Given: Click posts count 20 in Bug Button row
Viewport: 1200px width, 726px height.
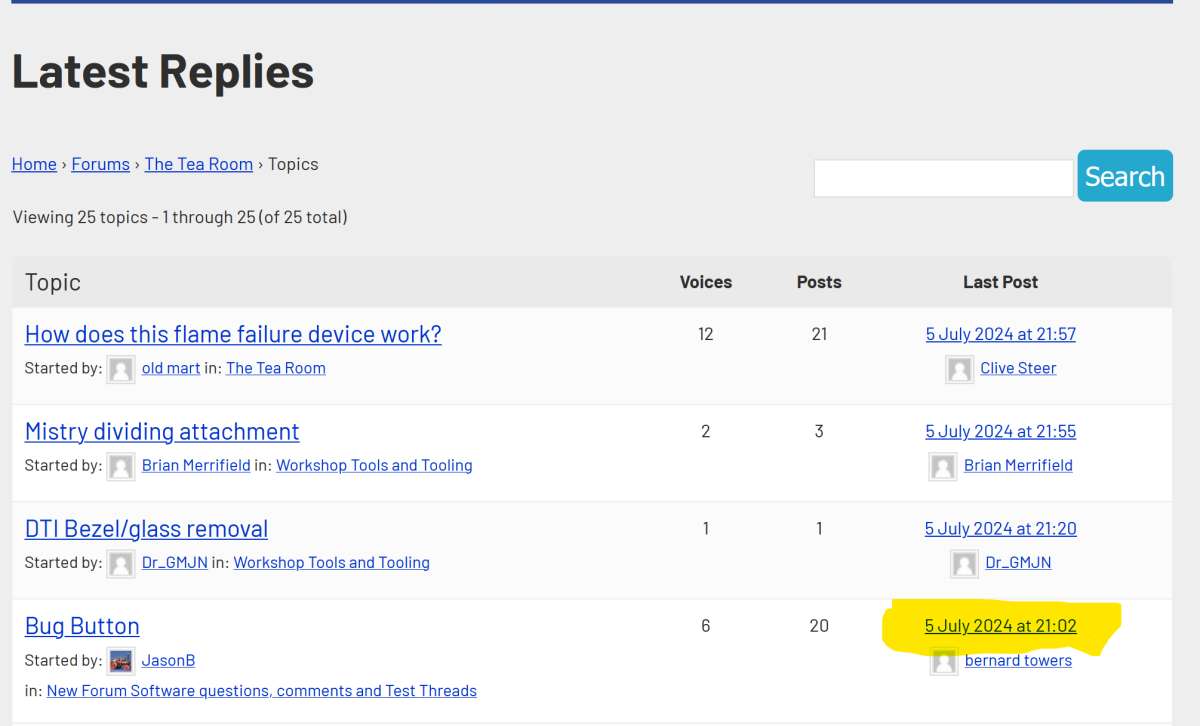Looking at the screenshot, I should [x=819, y=626].
